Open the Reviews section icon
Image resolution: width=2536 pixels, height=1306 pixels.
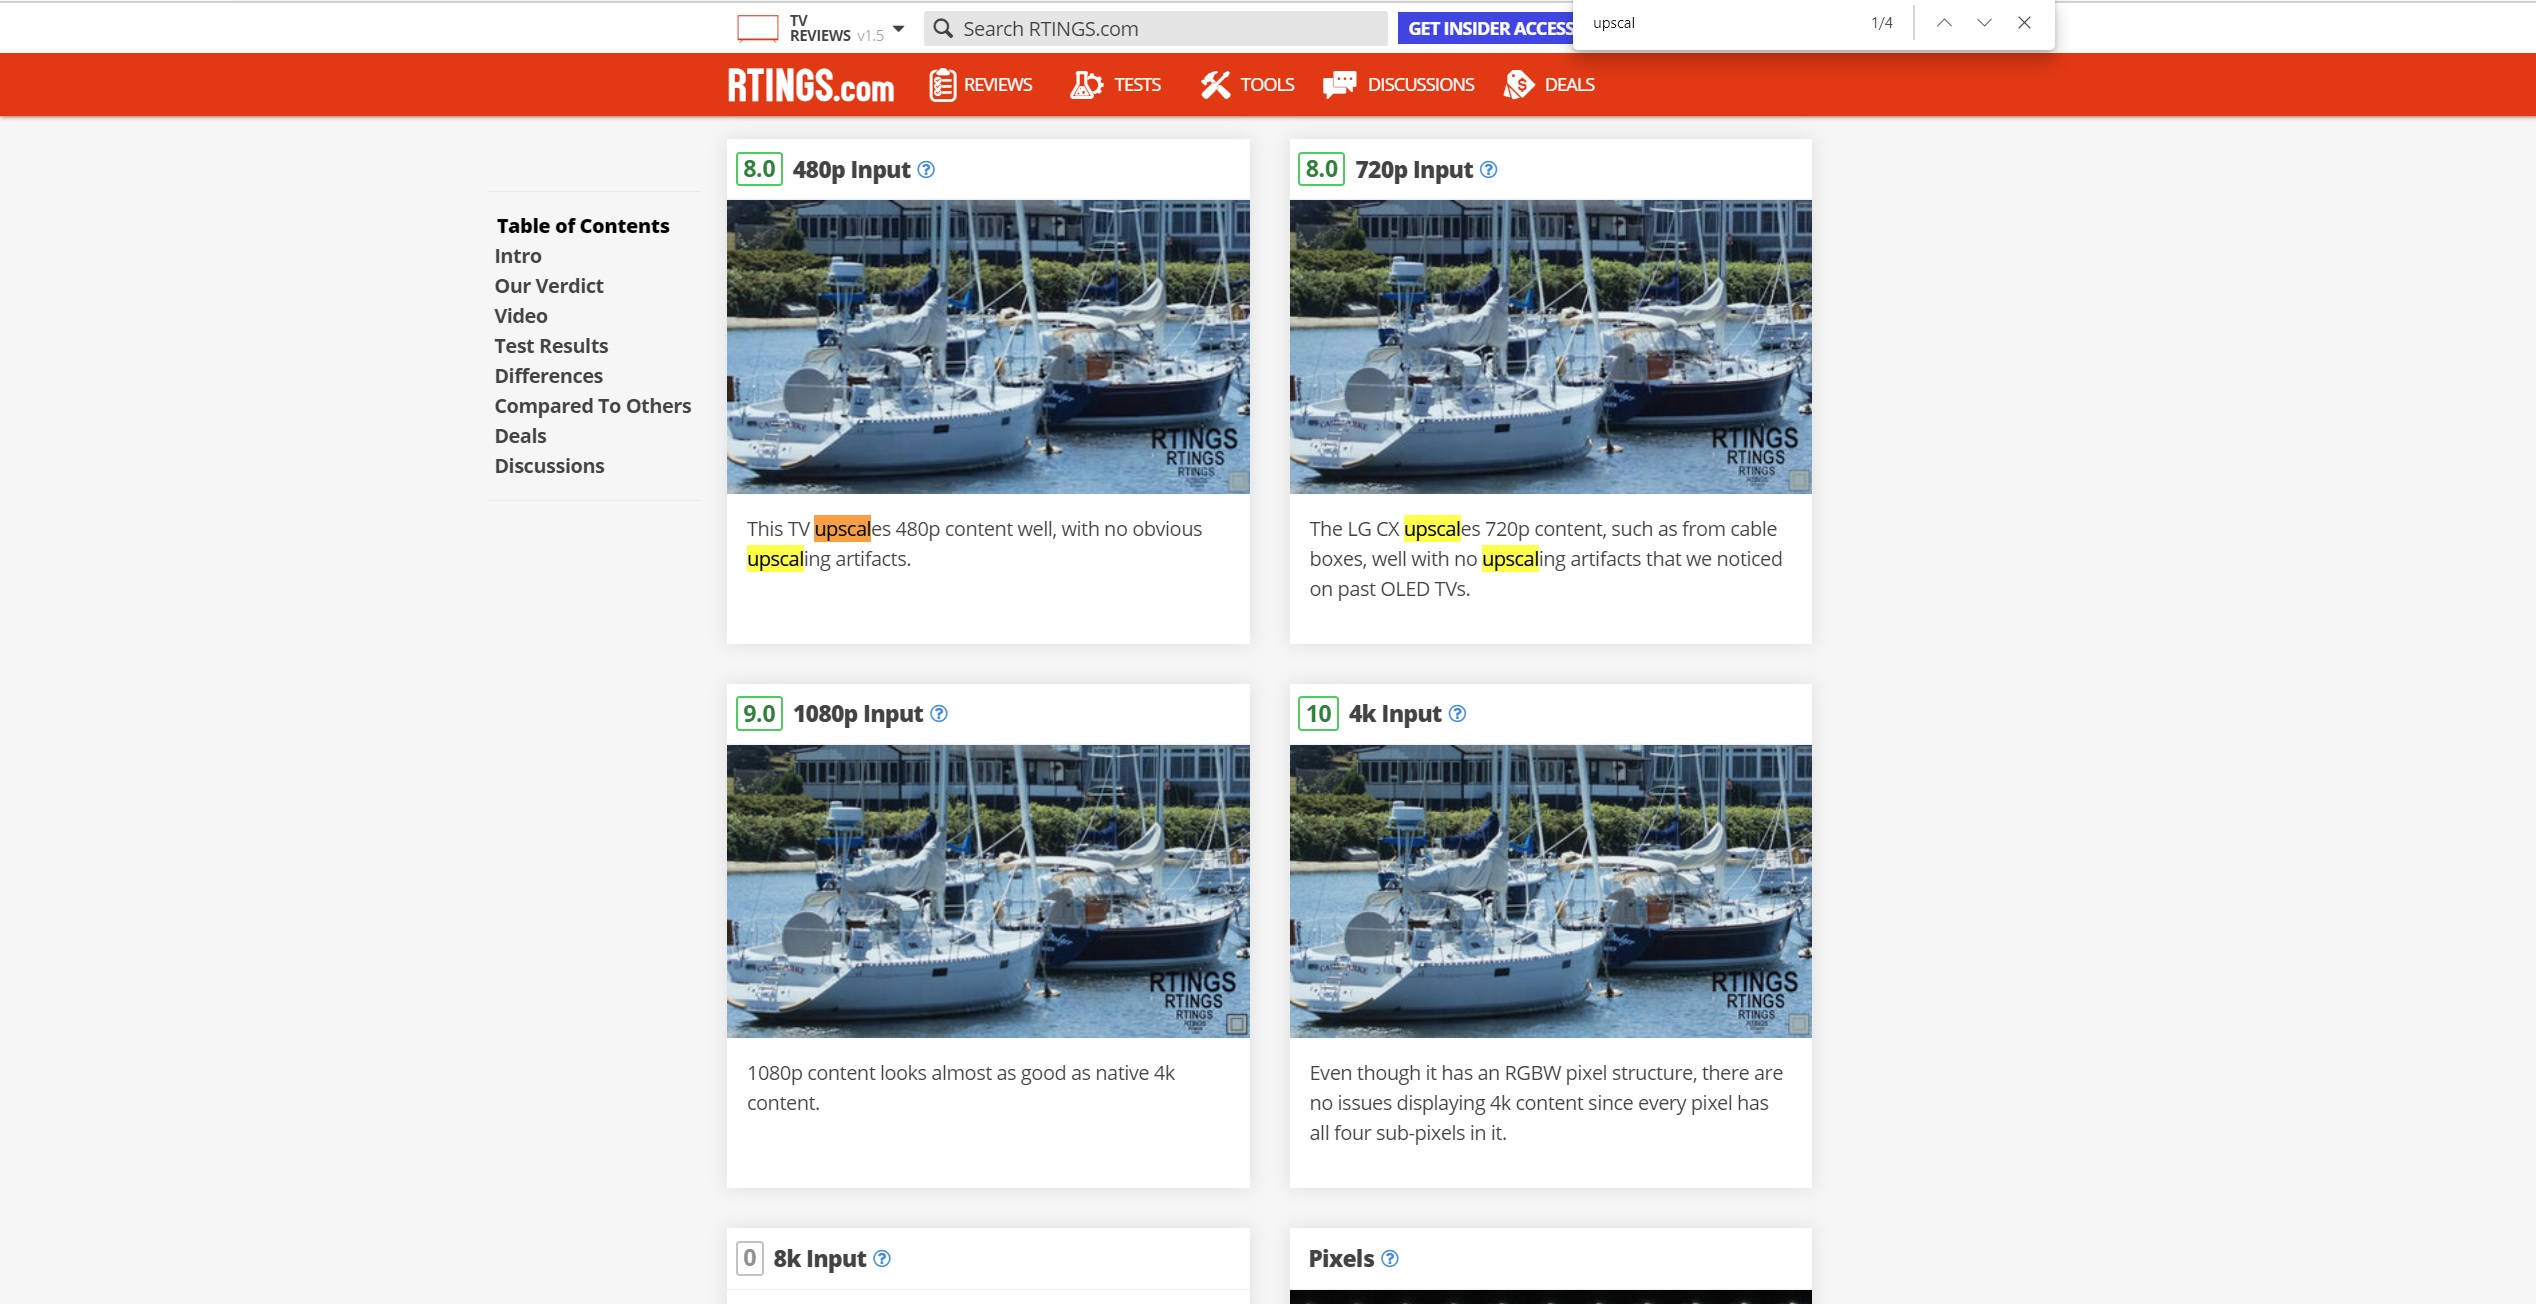(x=942, y=83)
